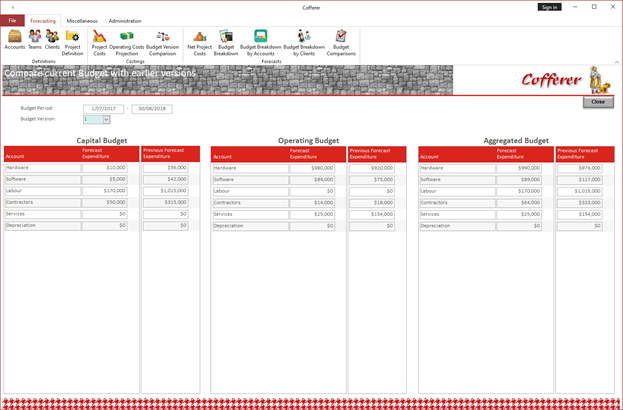This screenshot has height=410, width=623.
Task: Select Operating Budget Hardware forecast $980,000
Action: [x=312, y=168]
